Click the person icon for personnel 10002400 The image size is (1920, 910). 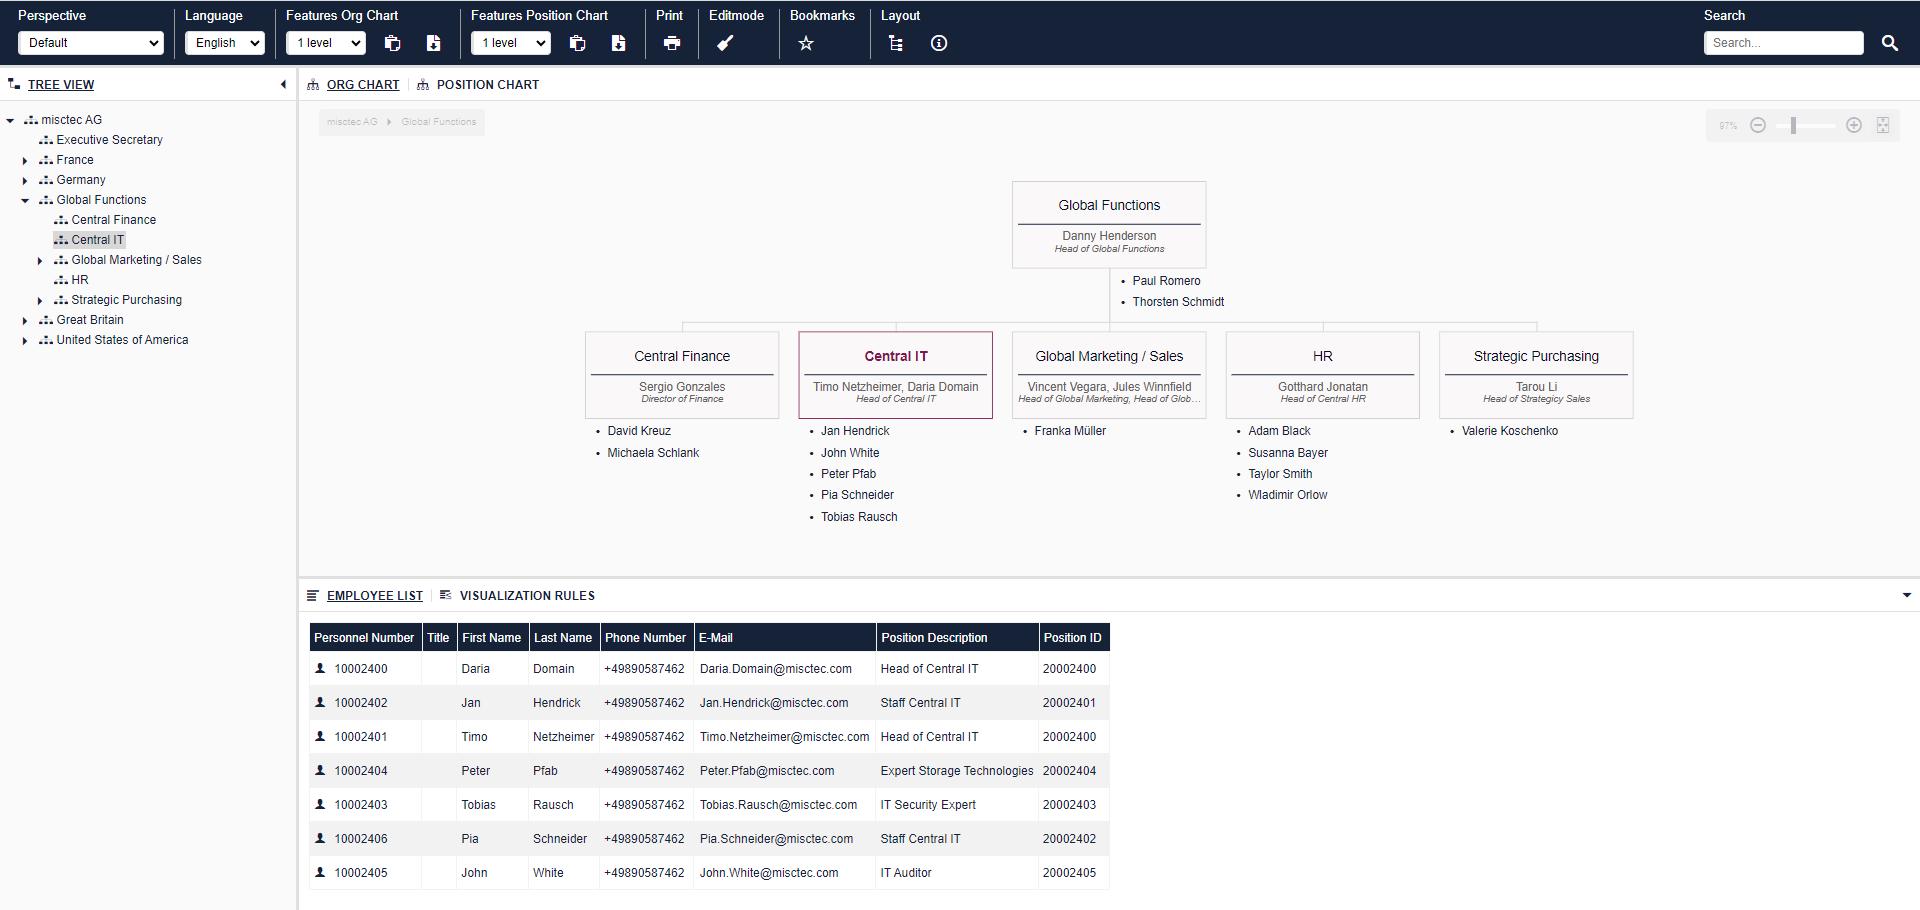point(320,668)
